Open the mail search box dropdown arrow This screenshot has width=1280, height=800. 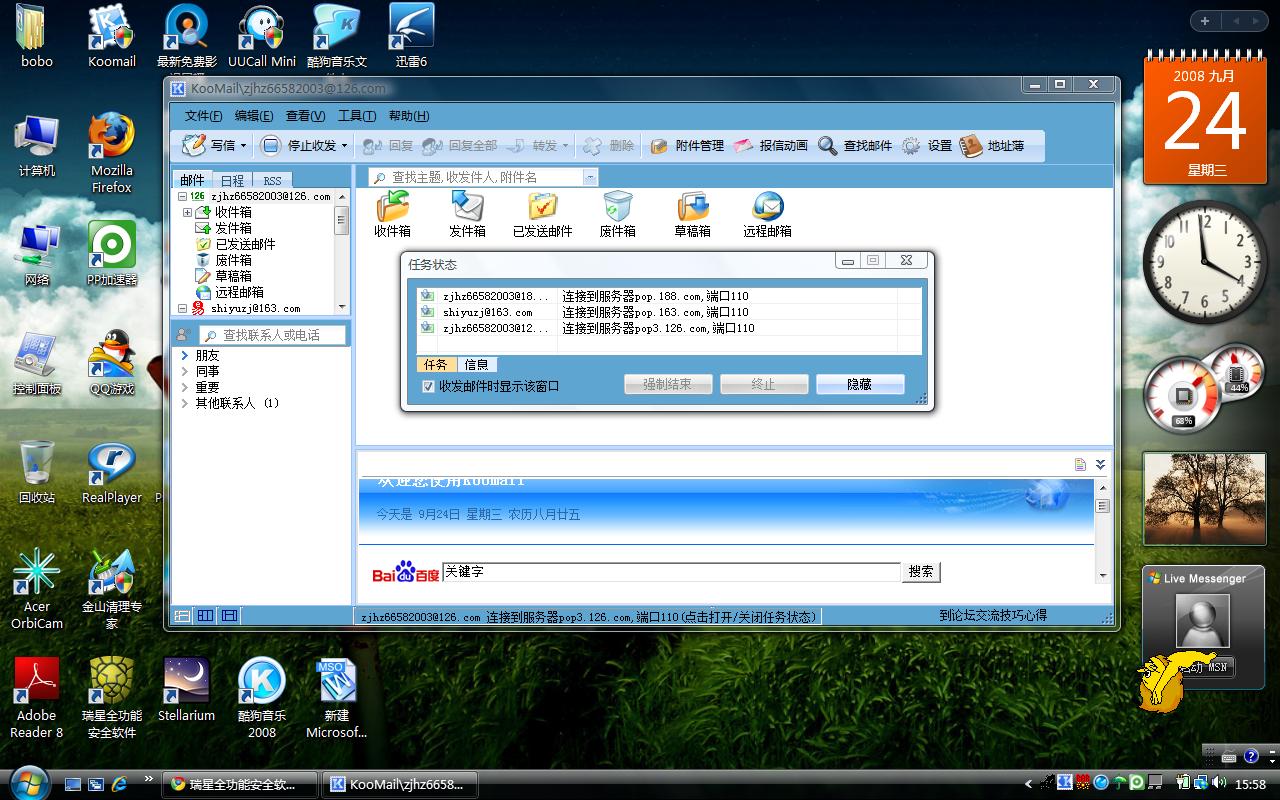(589, 177)
